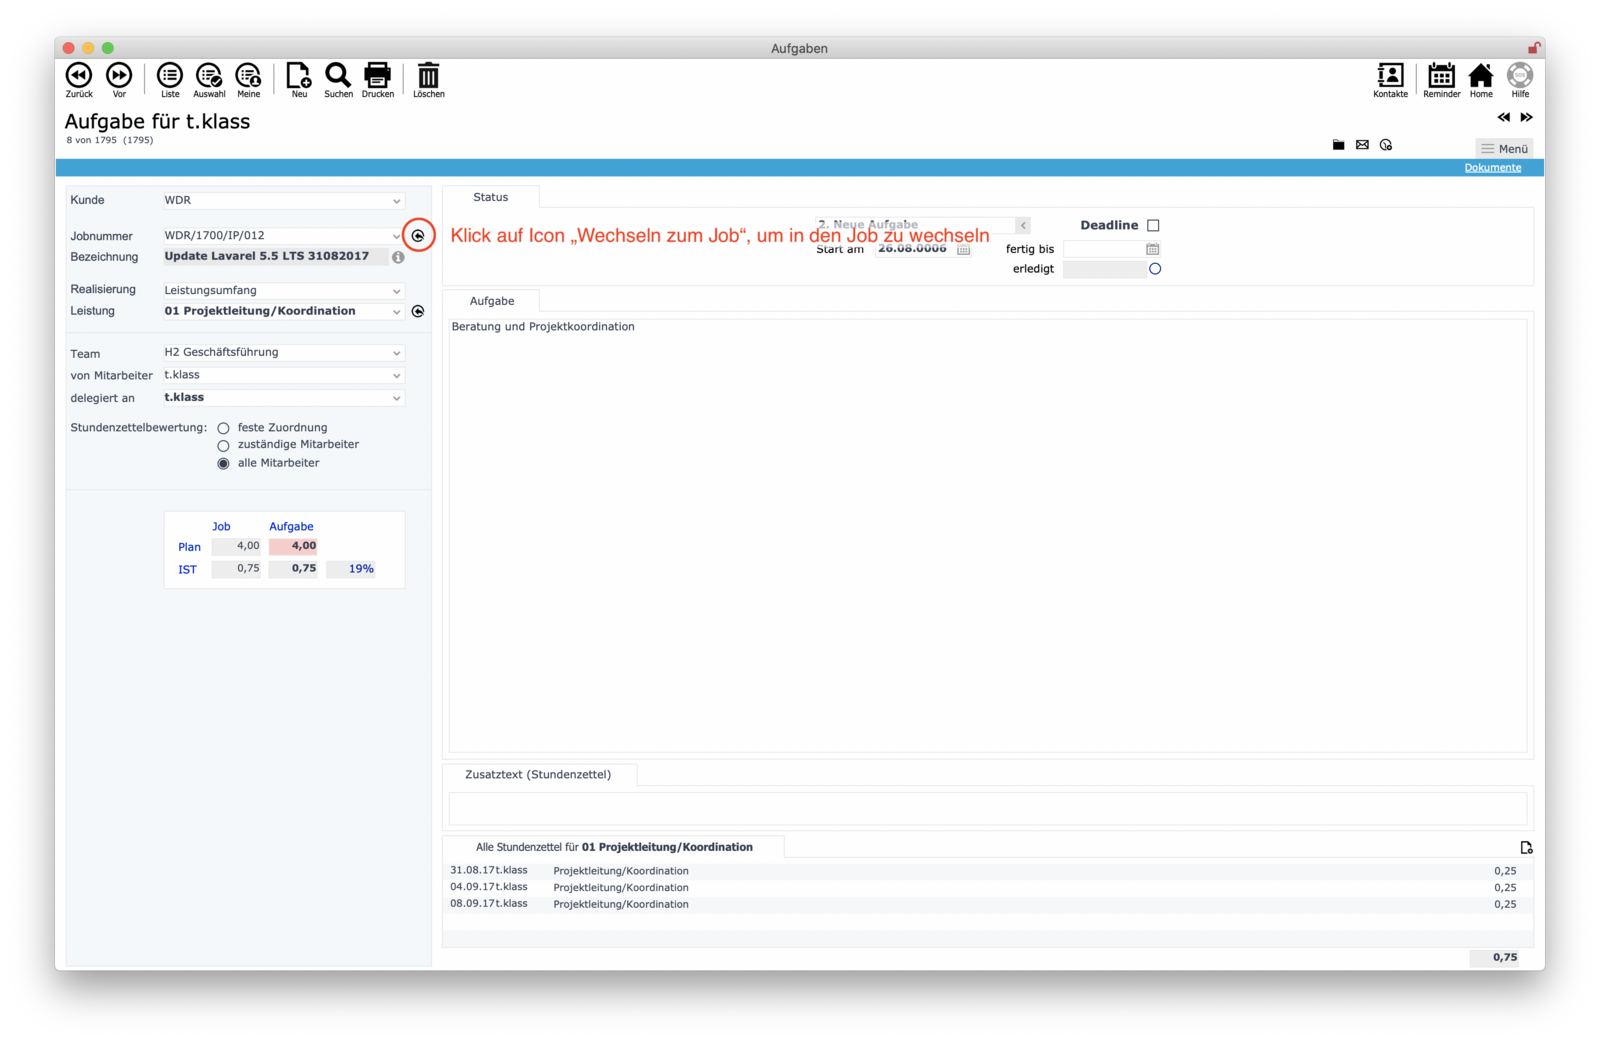Open the Liste view icon

coord(170,77)
